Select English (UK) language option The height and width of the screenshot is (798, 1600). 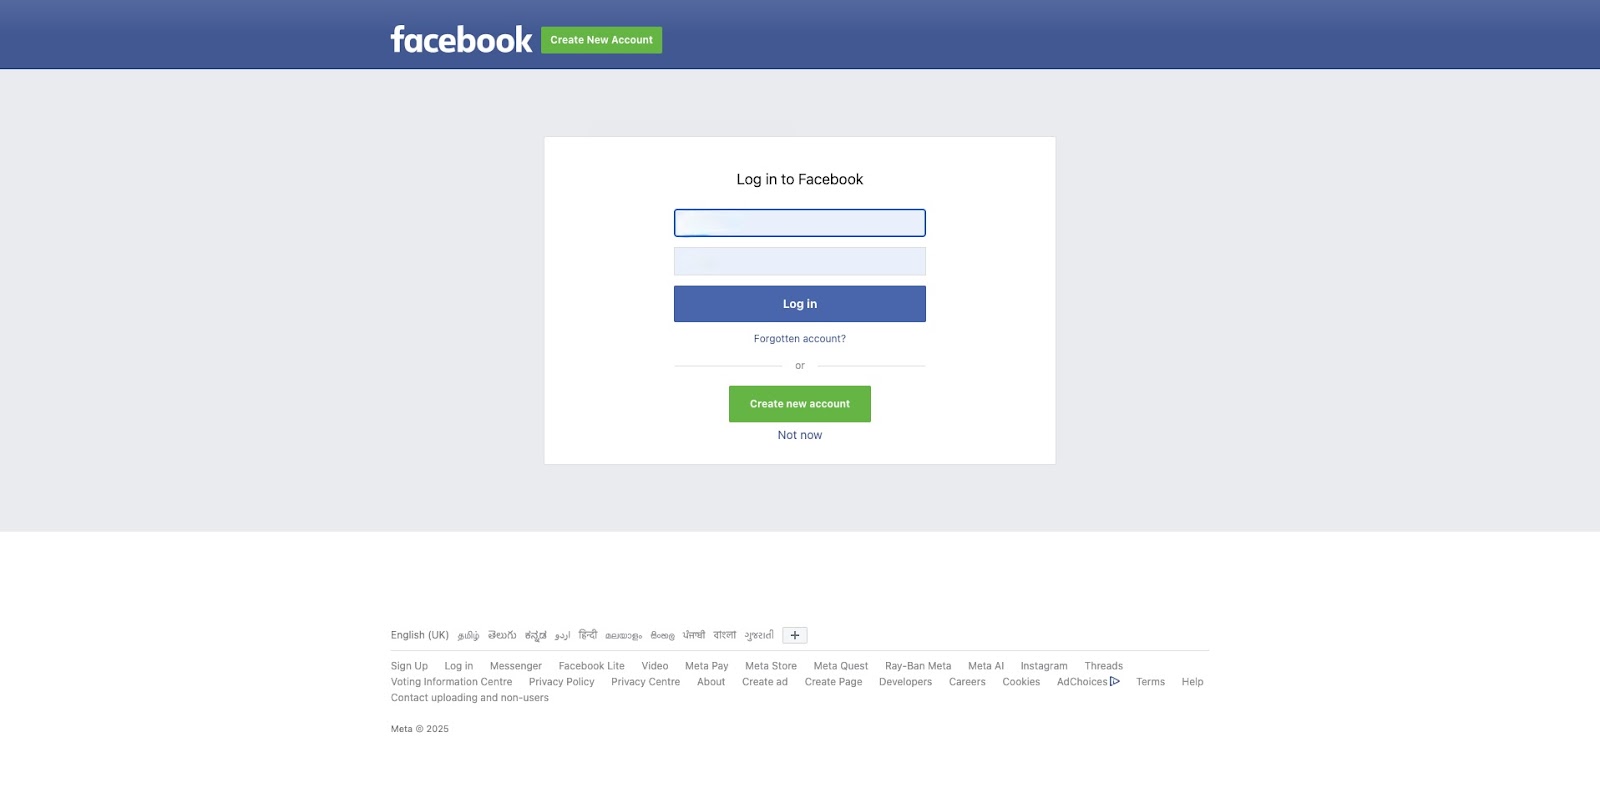coord(420,635)
